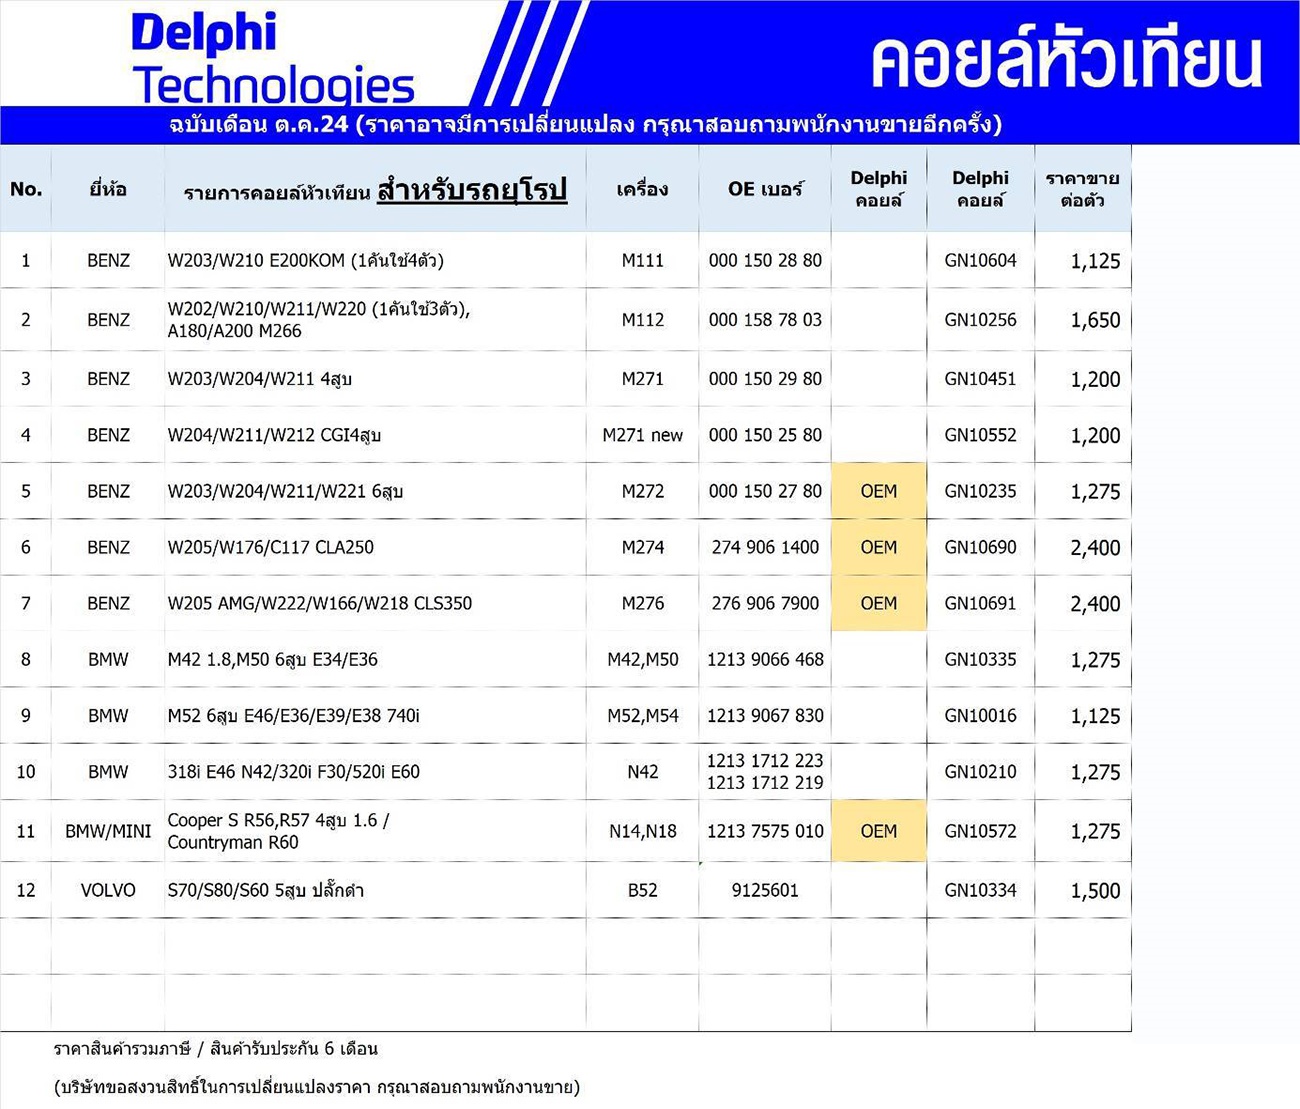The width and height of the screenshot is (1300, 1109).
Task: Click the description "W205/W176/C117 CLA250"
Action: coord(270,547)
